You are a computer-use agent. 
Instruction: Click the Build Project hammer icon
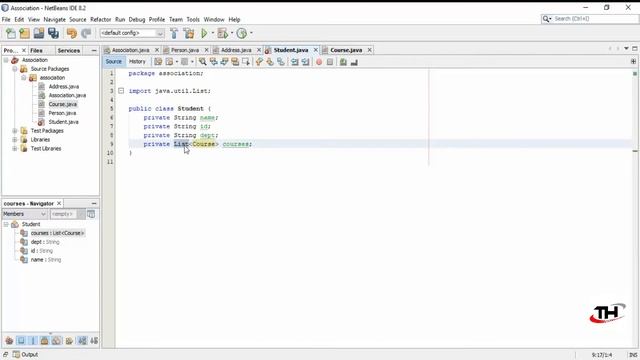(x=174, y=33)
